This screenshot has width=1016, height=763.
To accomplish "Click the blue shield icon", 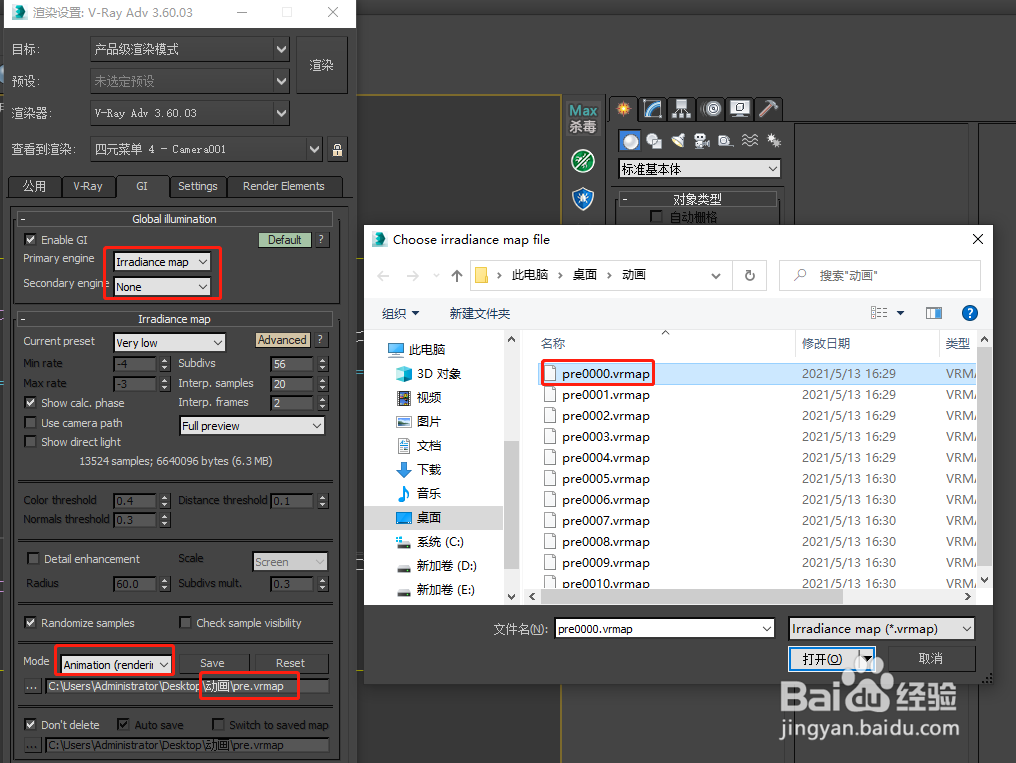I will coord(583,198).
